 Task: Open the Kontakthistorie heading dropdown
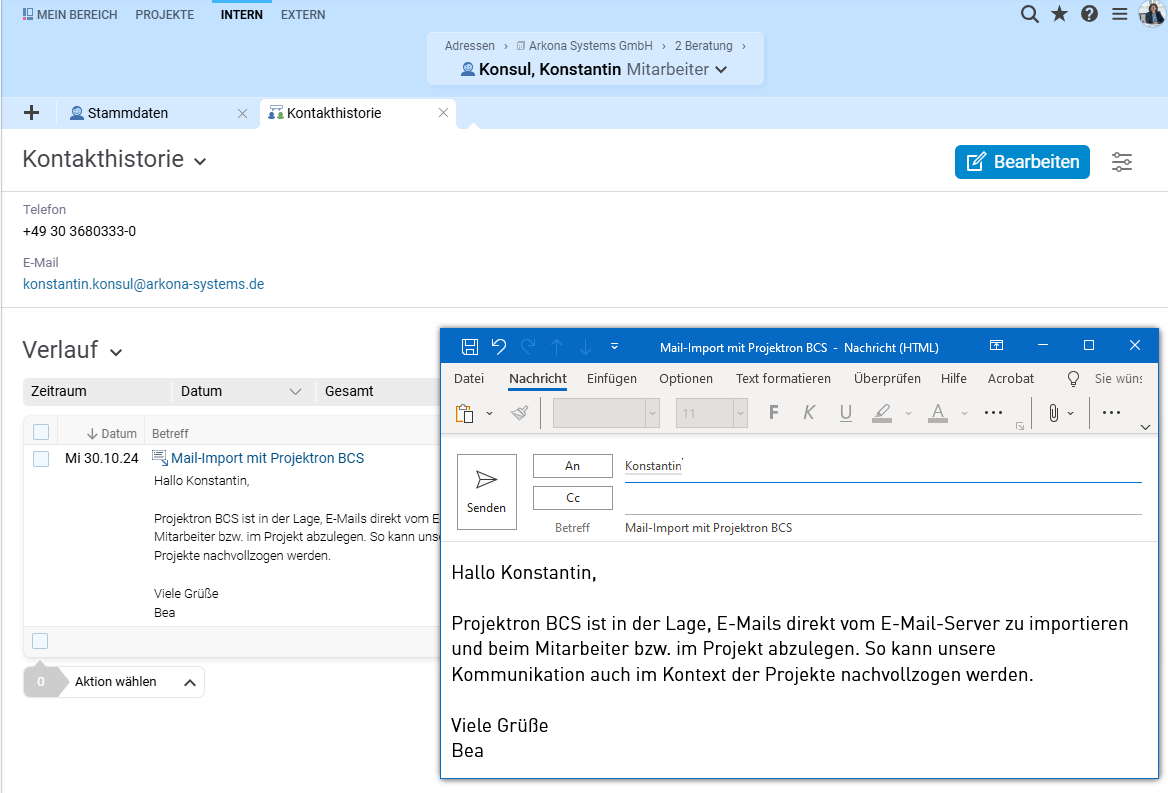200,161
